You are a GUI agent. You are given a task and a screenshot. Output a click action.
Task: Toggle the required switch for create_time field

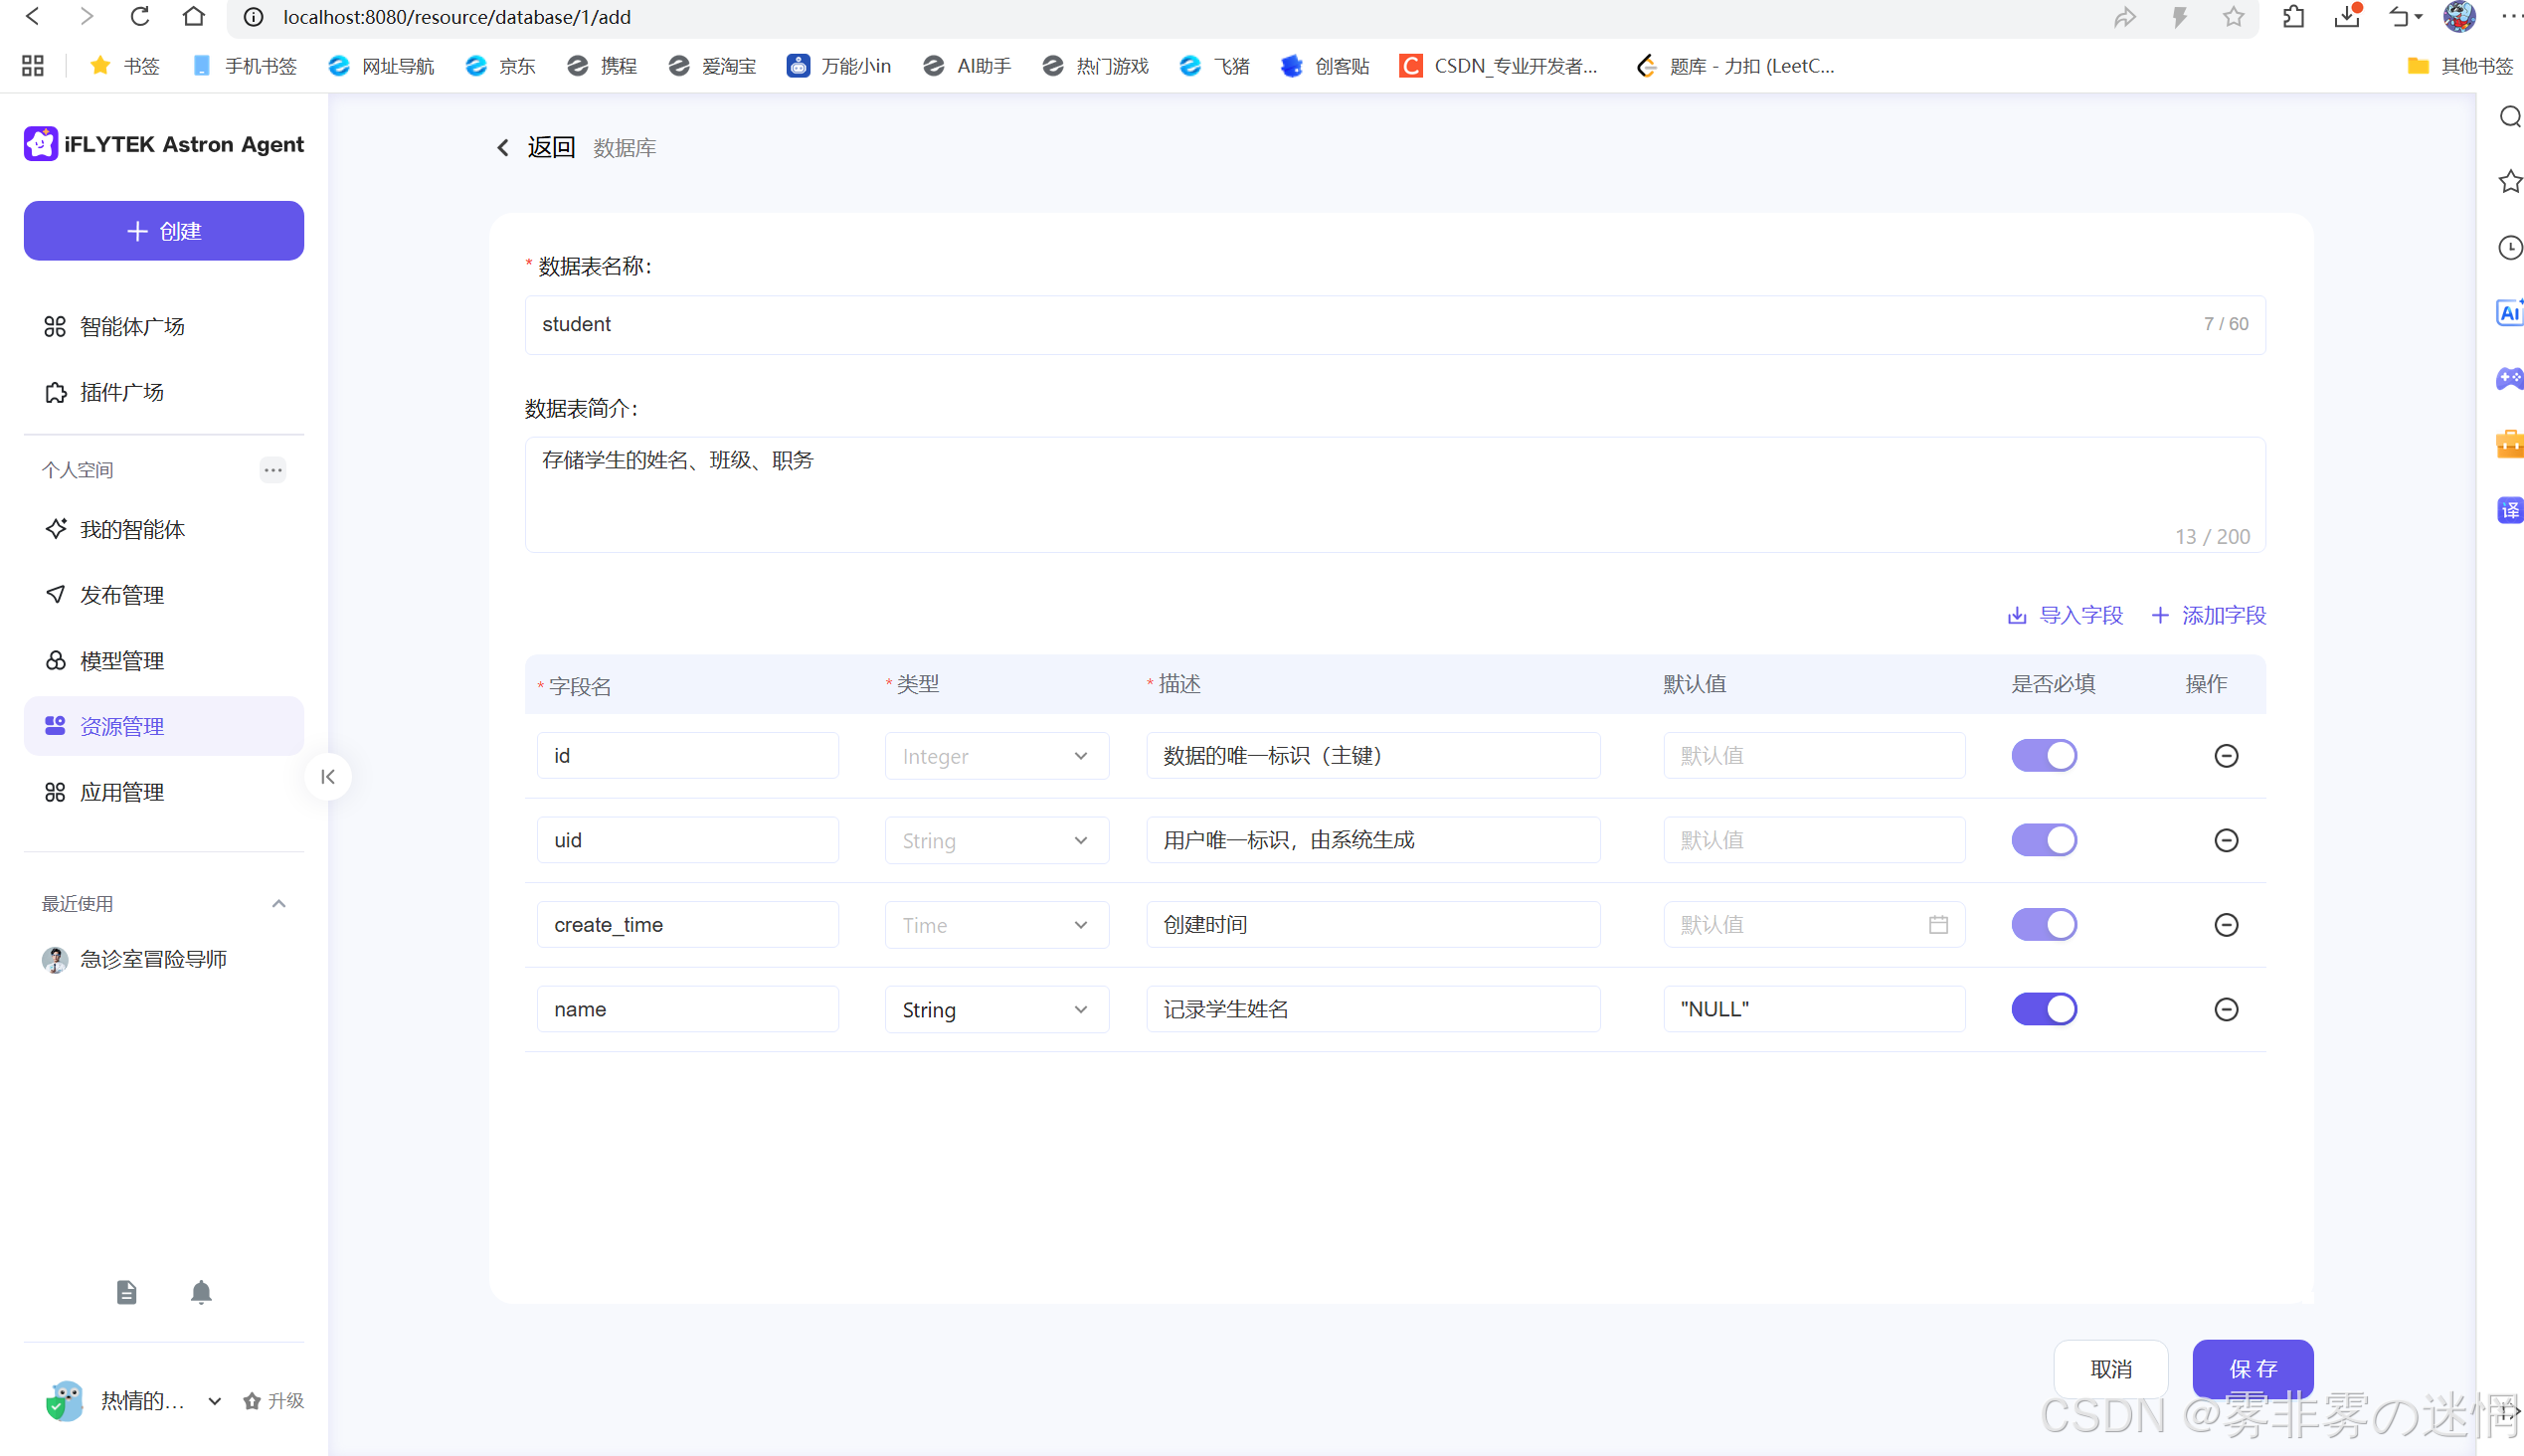tap(2043, 925)
